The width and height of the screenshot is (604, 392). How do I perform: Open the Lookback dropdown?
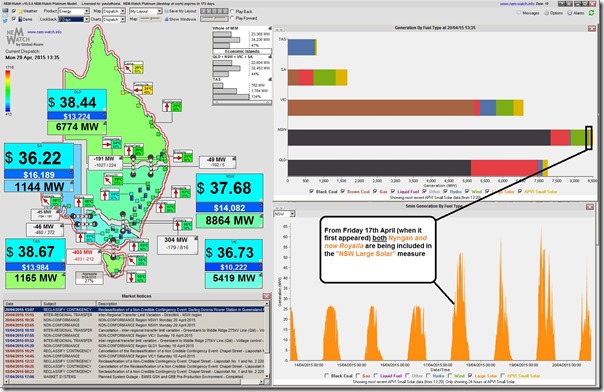74,19
